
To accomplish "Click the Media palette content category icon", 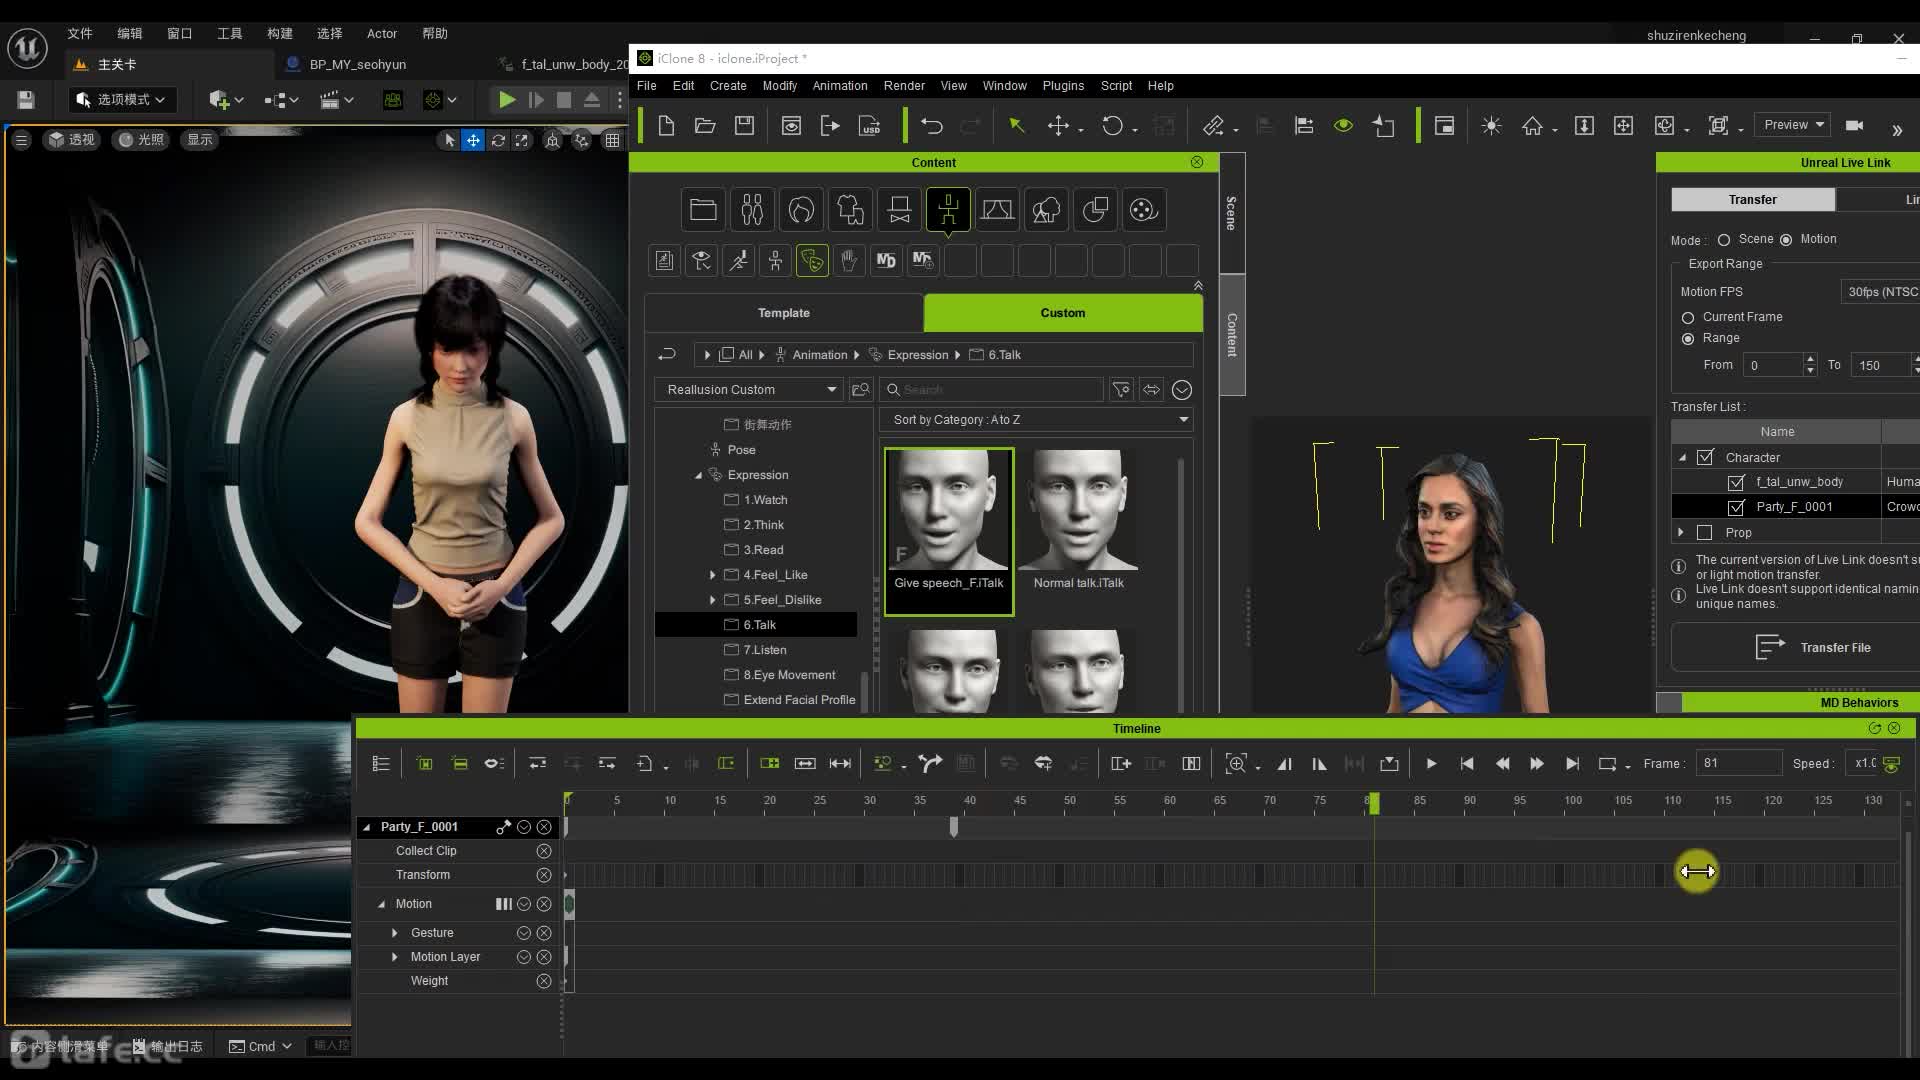I will click(1143, 210).
